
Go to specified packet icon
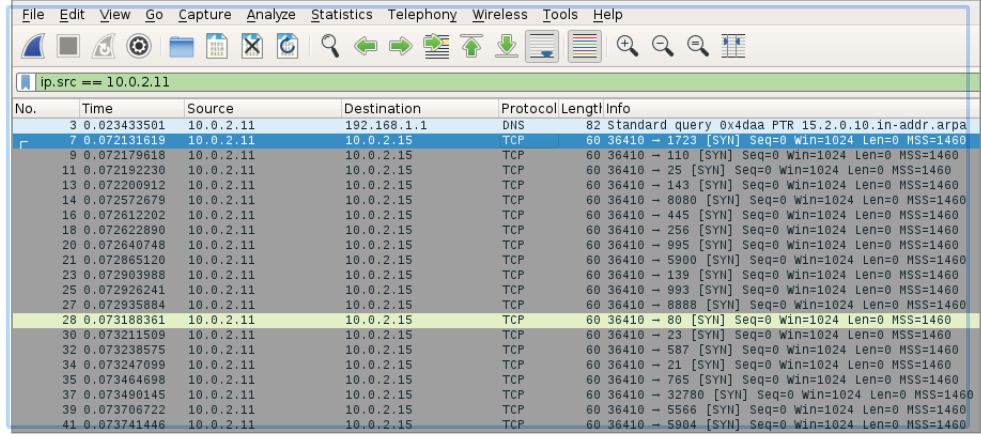(436, 46)
